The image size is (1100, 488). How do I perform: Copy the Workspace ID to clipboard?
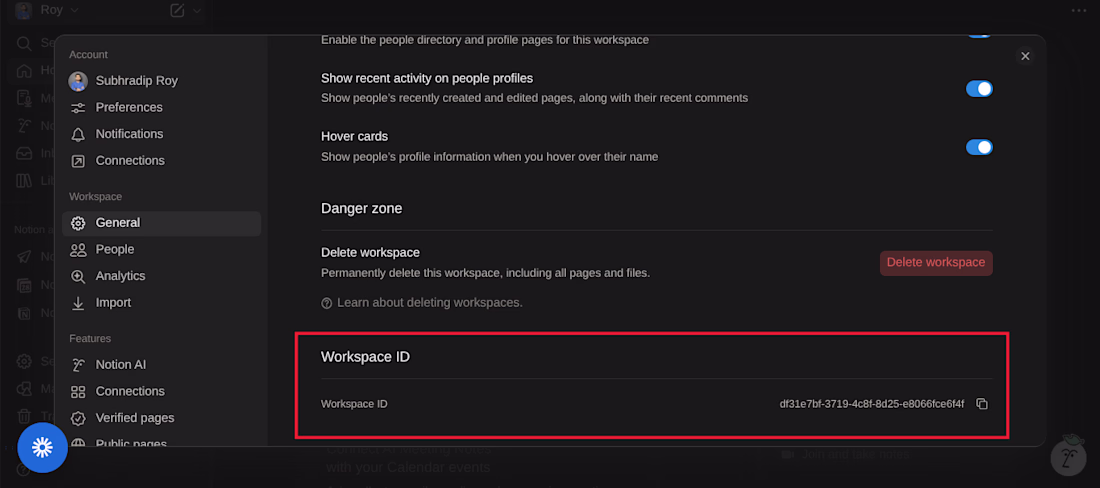pyautogui.click(x=982, y=404)
